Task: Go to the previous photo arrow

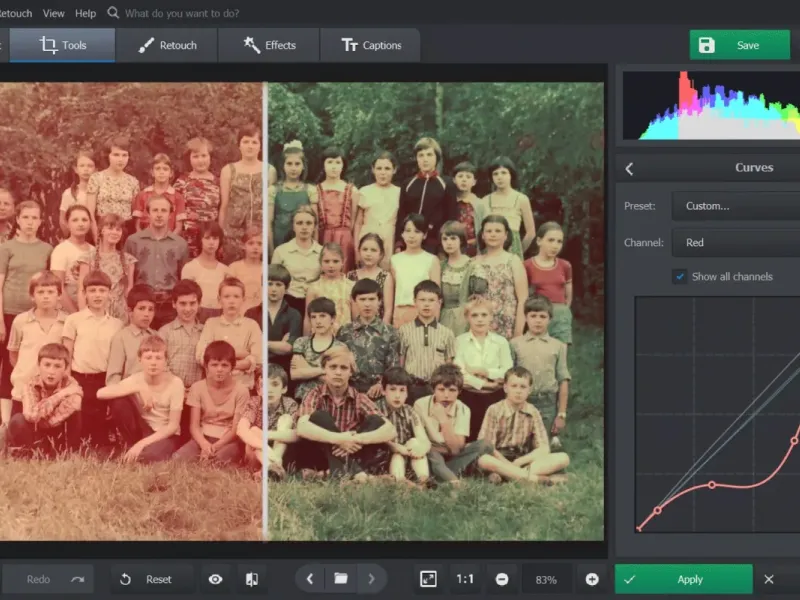Action: (310, 579)
